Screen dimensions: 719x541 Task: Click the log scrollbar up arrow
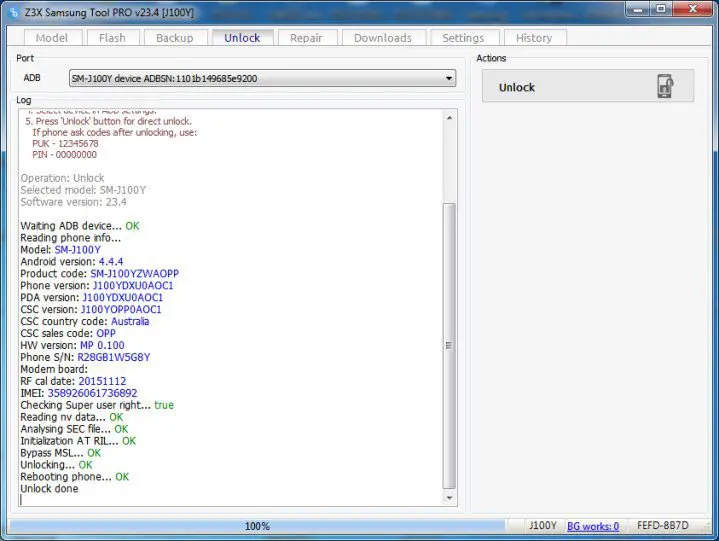click(x=449, y=118)
